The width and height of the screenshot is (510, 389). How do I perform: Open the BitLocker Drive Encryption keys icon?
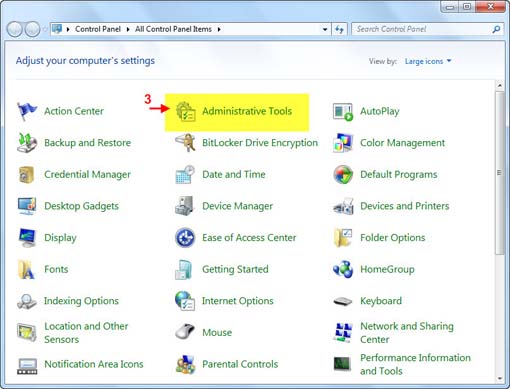click(x=185, y=143)
